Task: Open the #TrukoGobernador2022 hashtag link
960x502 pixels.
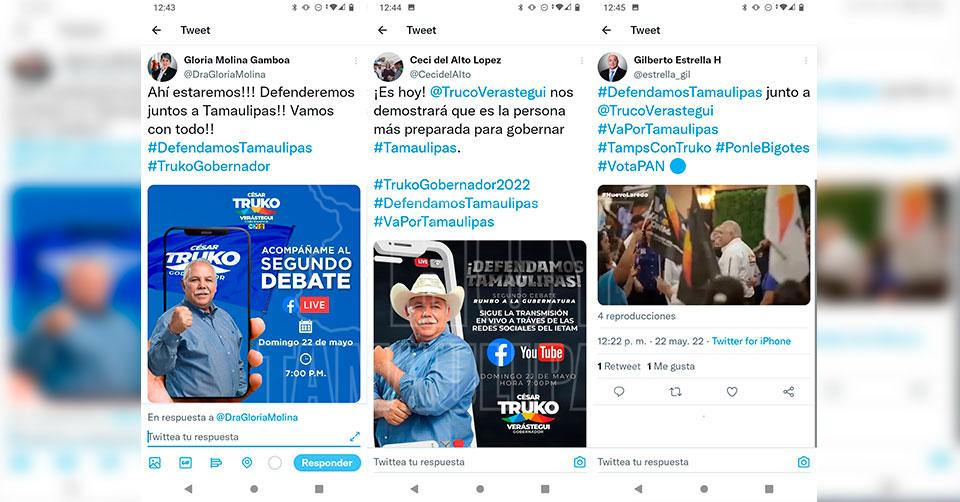Action: point(452,184)
